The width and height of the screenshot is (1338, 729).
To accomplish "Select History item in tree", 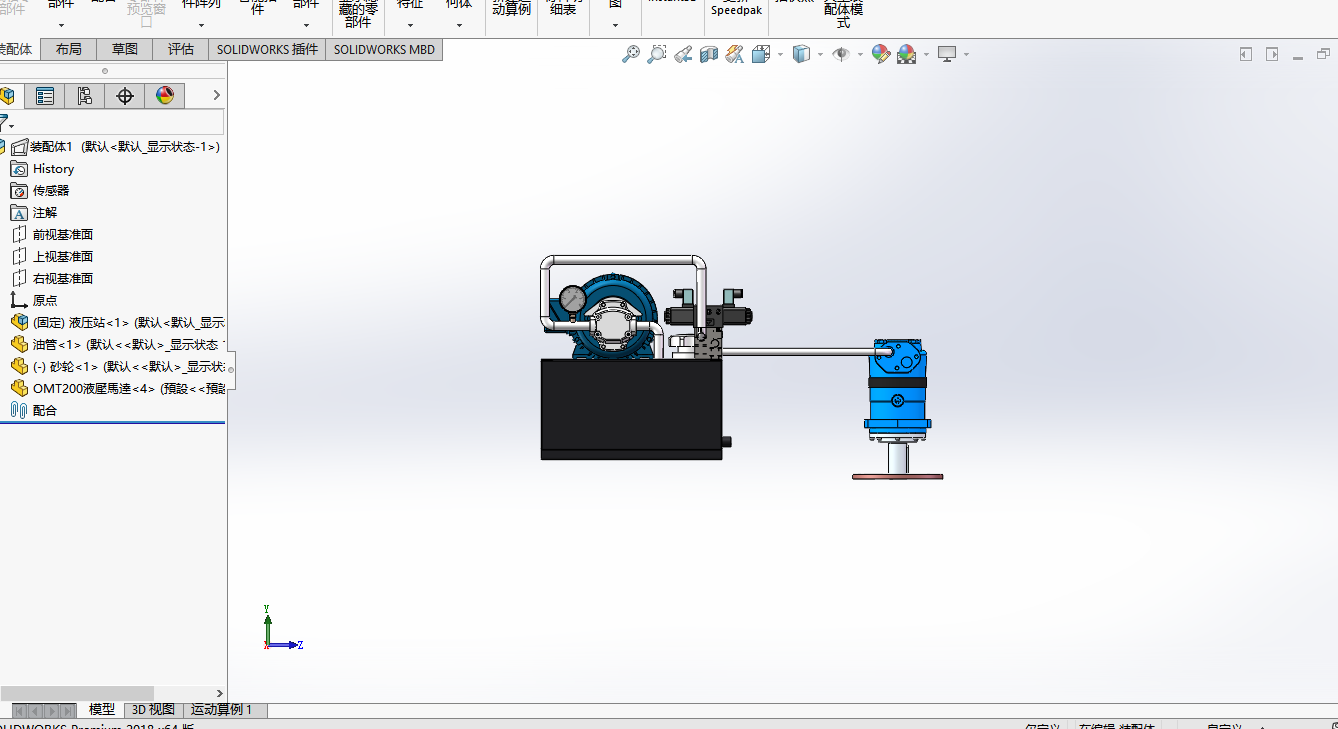I will pyautogui.click(x=42, y=169).
